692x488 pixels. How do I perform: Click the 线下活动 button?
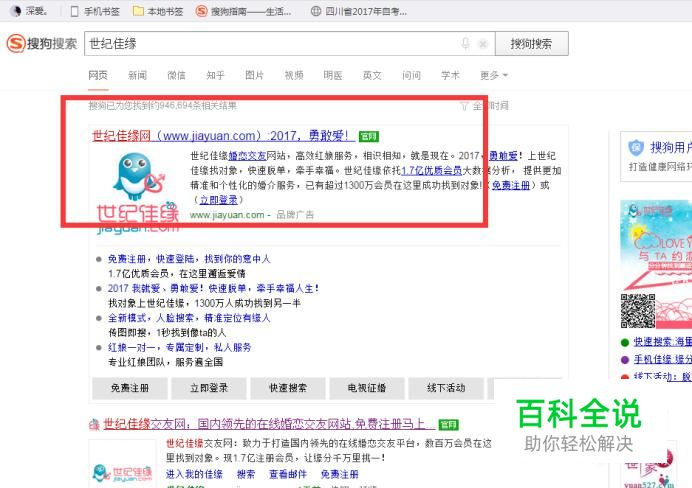(446, 388)
